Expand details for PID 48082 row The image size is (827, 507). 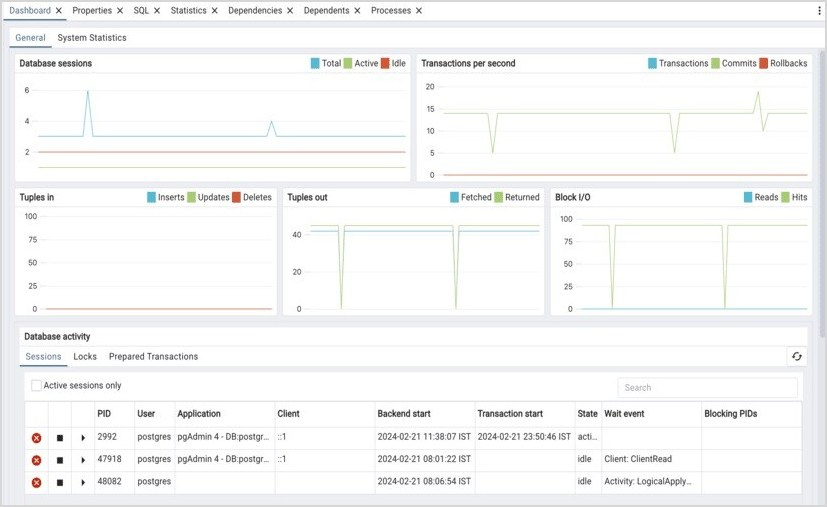pos(83,482)
